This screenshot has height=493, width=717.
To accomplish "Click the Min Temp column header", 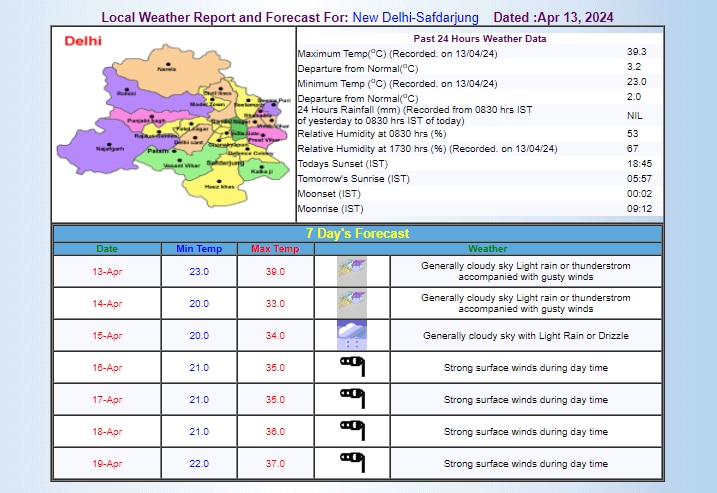I will (199, 249).
